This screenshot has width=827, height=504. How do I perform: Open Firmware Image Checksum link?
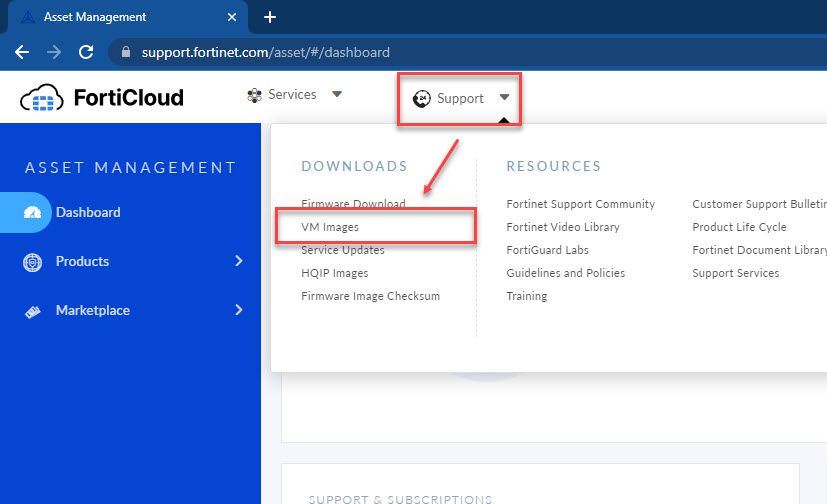370,296
